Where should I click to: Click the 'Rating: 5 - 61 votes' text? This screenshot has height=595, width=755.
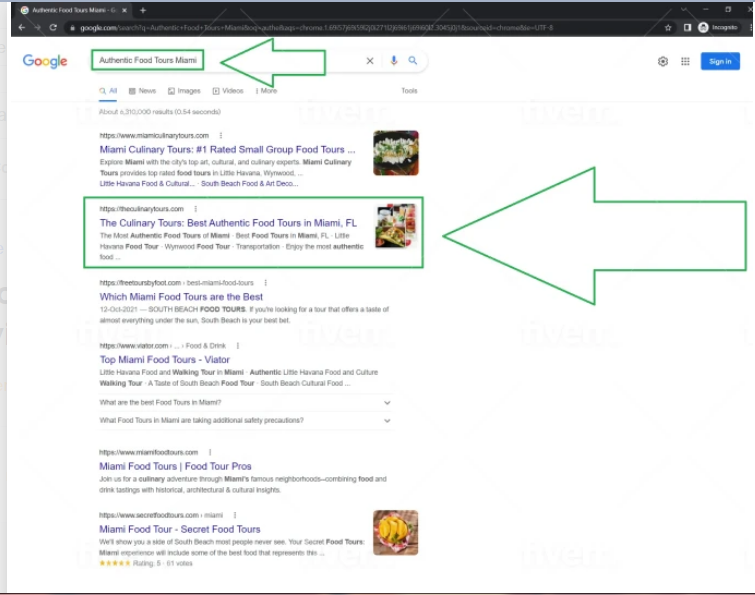click(163, 563)
